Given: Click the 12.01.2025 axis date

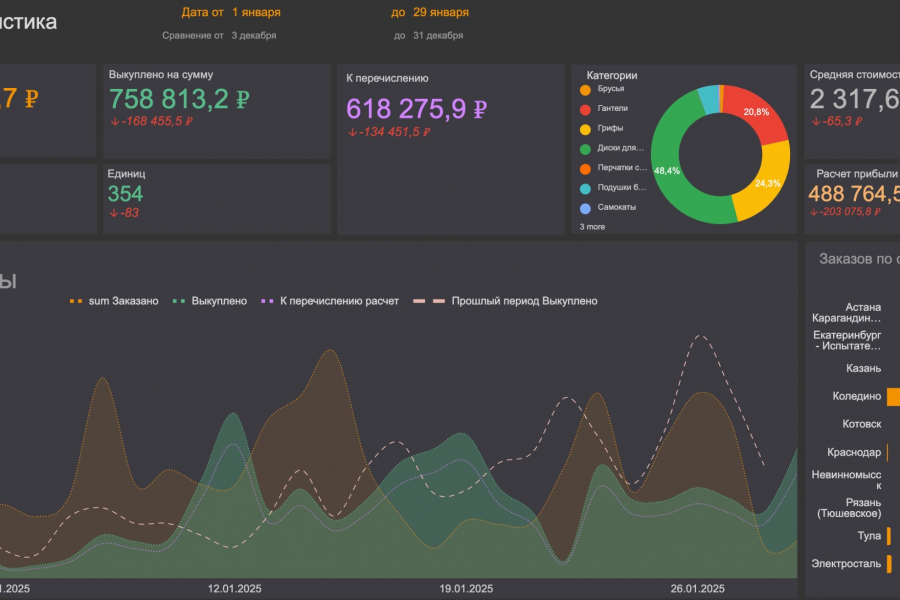Looking at the screenshot, I should pos(234,589).
